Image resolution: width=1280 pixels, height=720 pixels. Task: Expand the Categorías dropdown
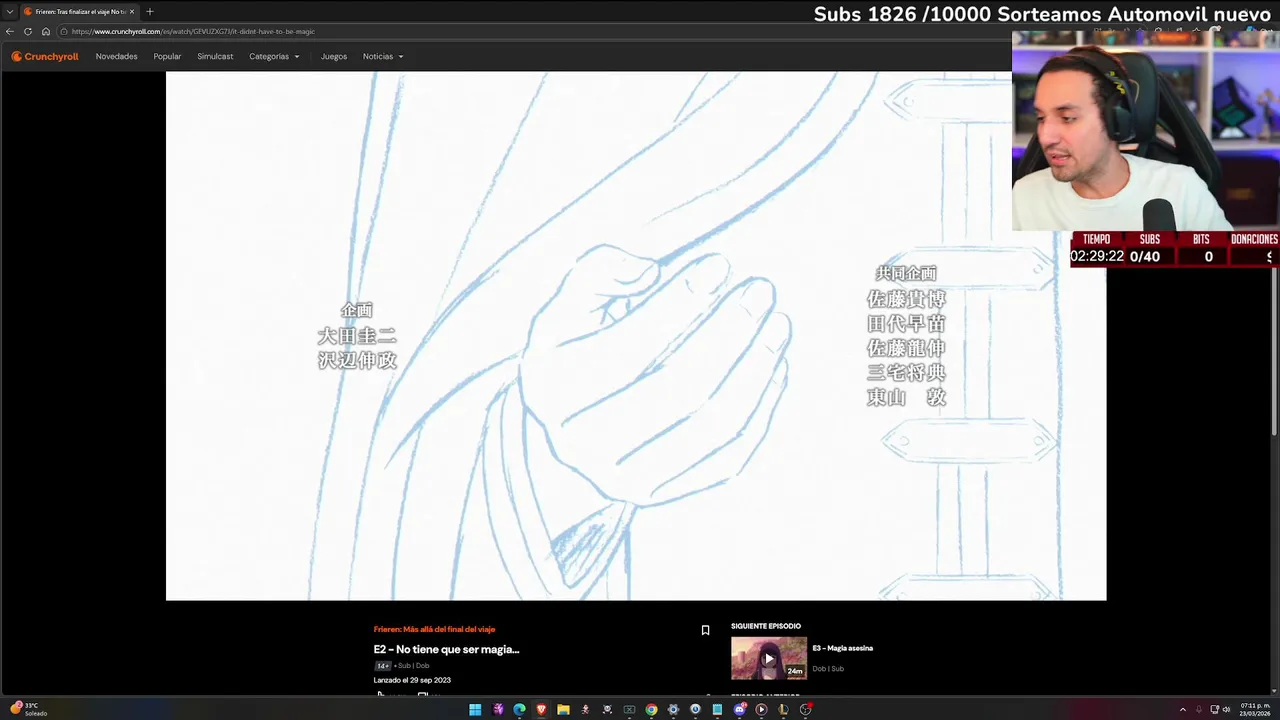pos(274,56)
